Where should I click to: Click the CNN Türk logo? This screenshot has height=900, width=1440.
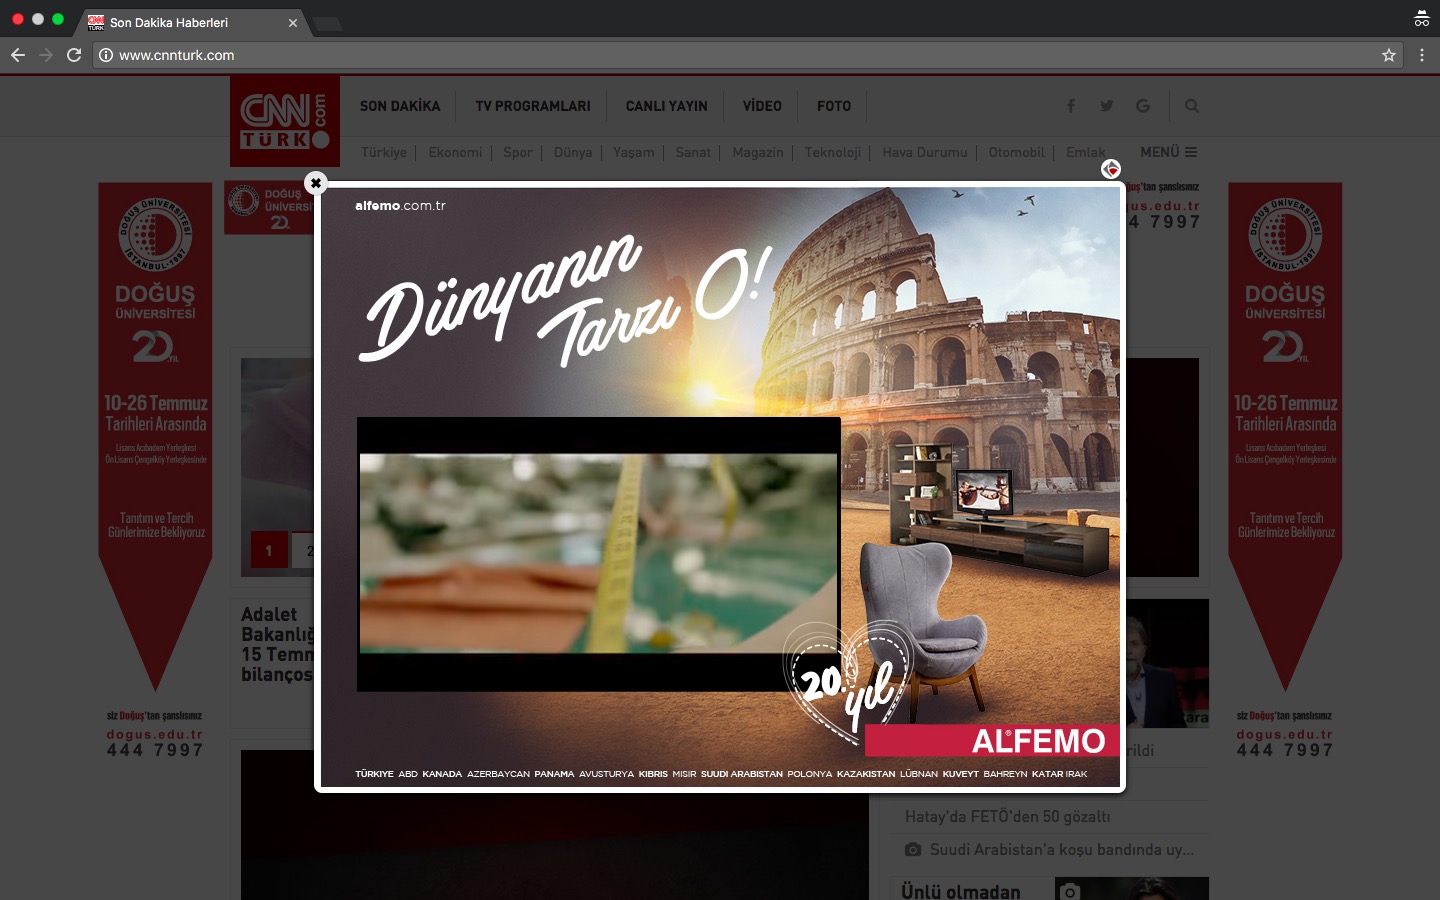pos(285,121)
